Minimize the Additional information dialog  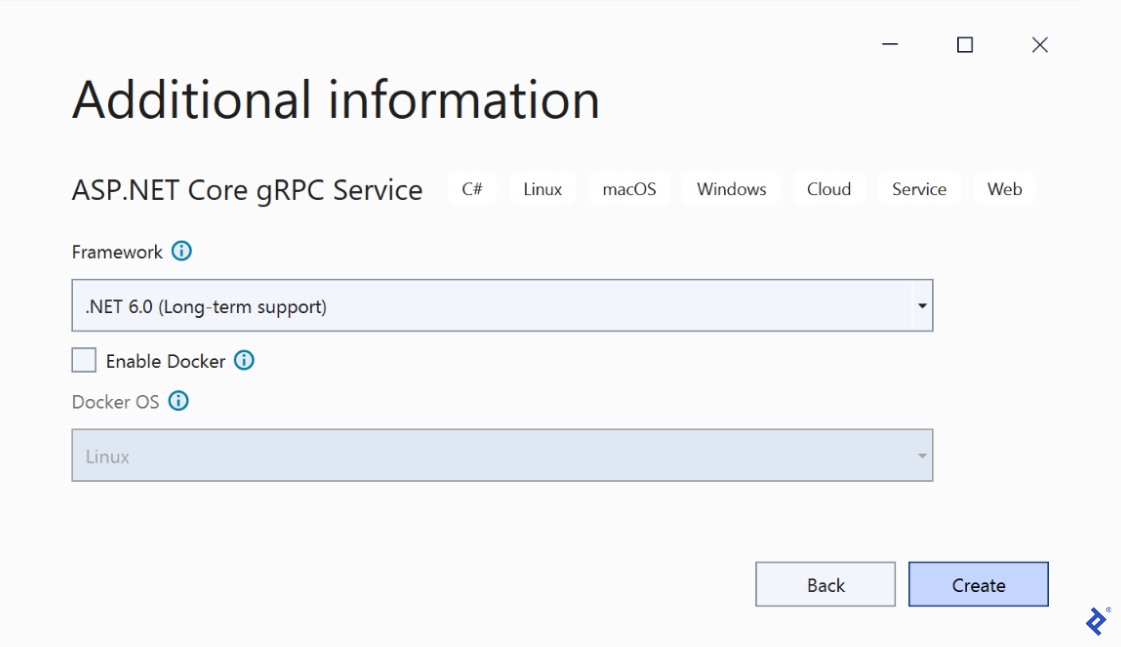889,44
